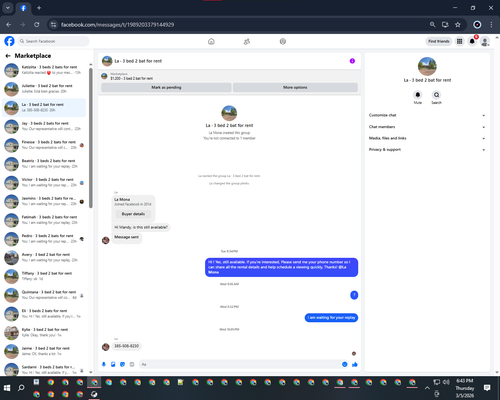Open Juliette 3 bed 2 bat conversation

[x=44, y=89]
